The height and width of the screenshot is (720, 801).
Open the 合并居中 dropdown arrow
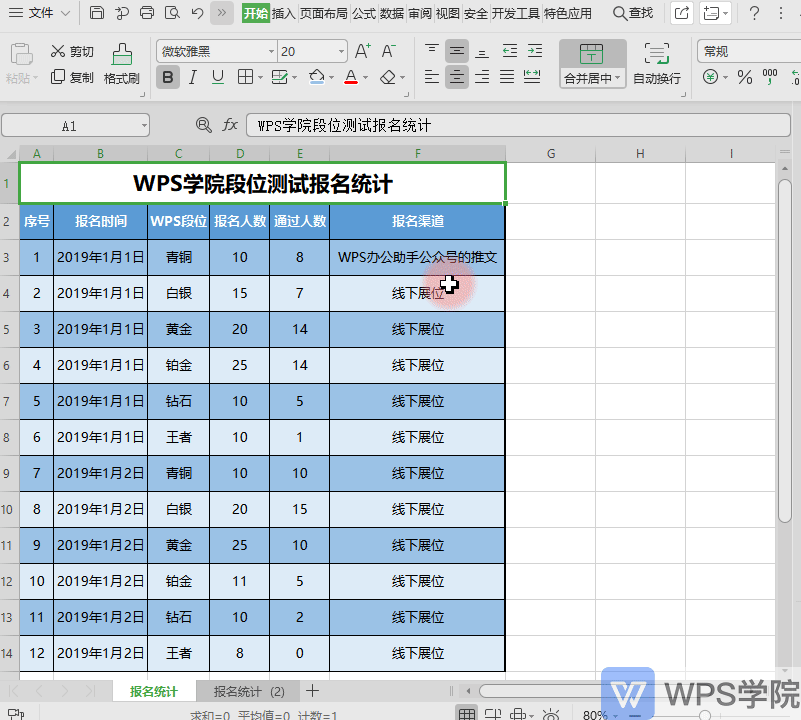pos(618,78)
